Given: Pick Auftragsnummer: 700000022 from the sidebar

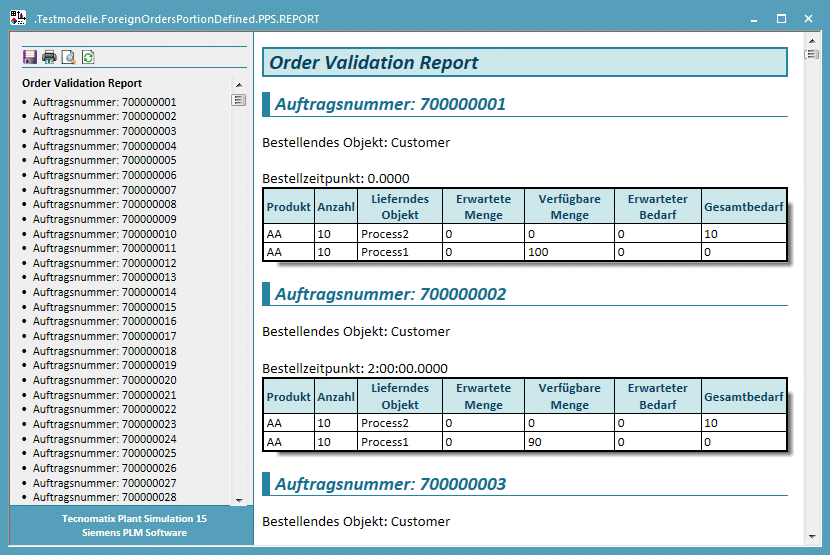Looking at the screenshot, I should click(104, 409).
